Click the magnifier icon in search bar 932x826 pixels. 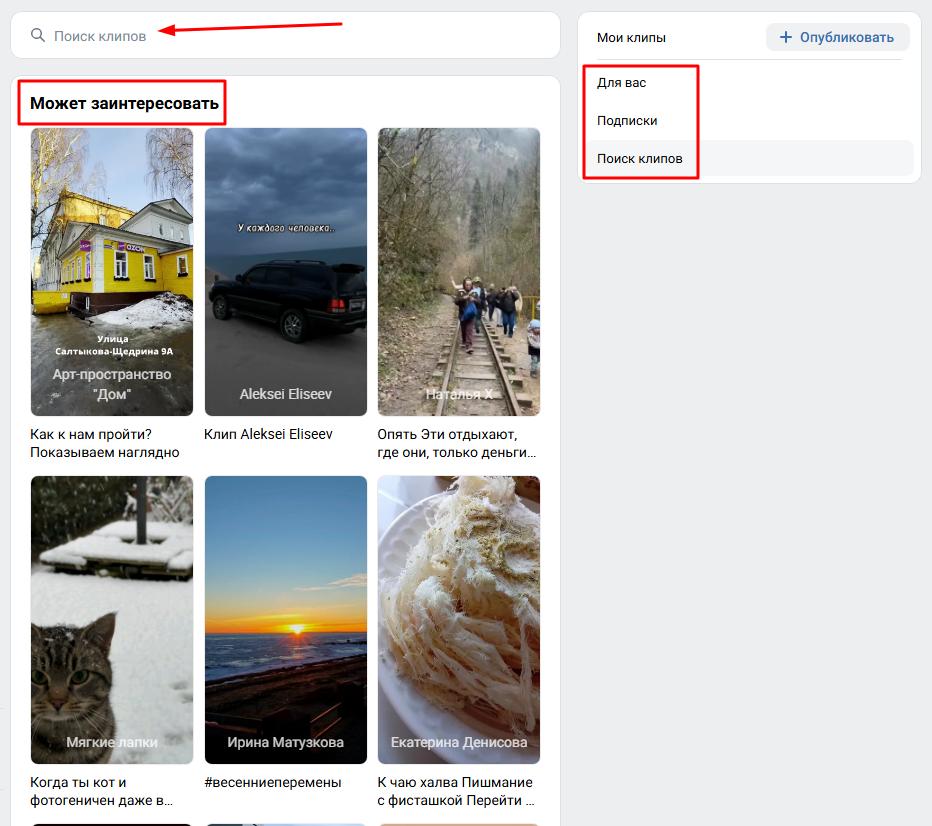pos(38,36)
